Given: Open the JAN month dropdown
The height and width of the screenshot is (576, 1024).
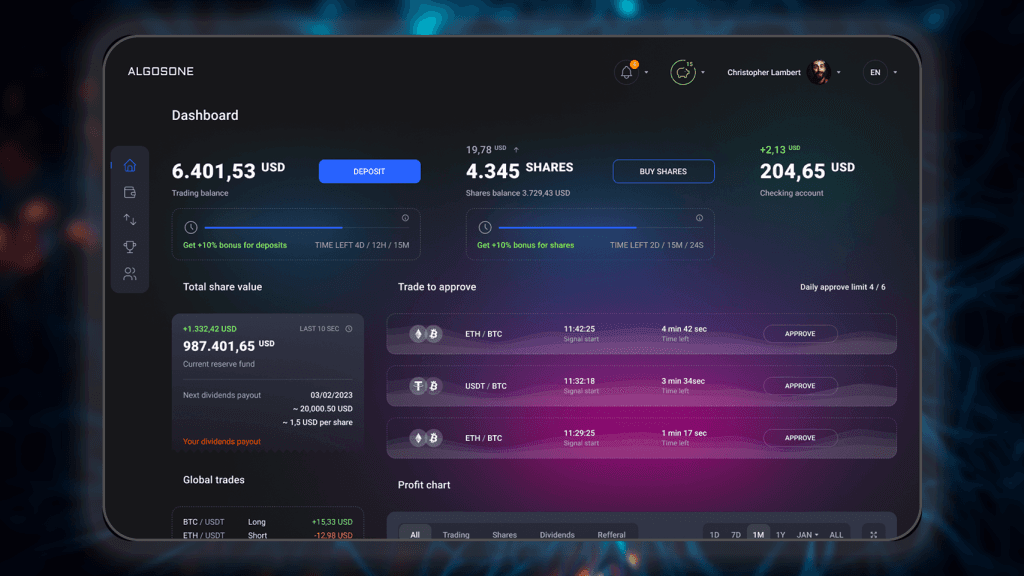Looking at the screenshot, I should (x=806, y=535).
